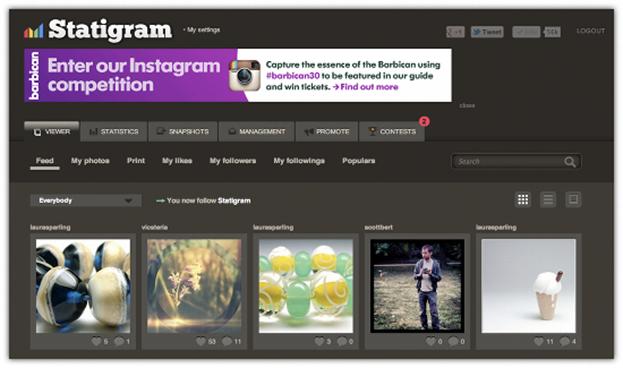The width and height of the screenshot is (623, 368).
Task: Log out via the LOGOUT link
Action: click(x=591, y=31)
